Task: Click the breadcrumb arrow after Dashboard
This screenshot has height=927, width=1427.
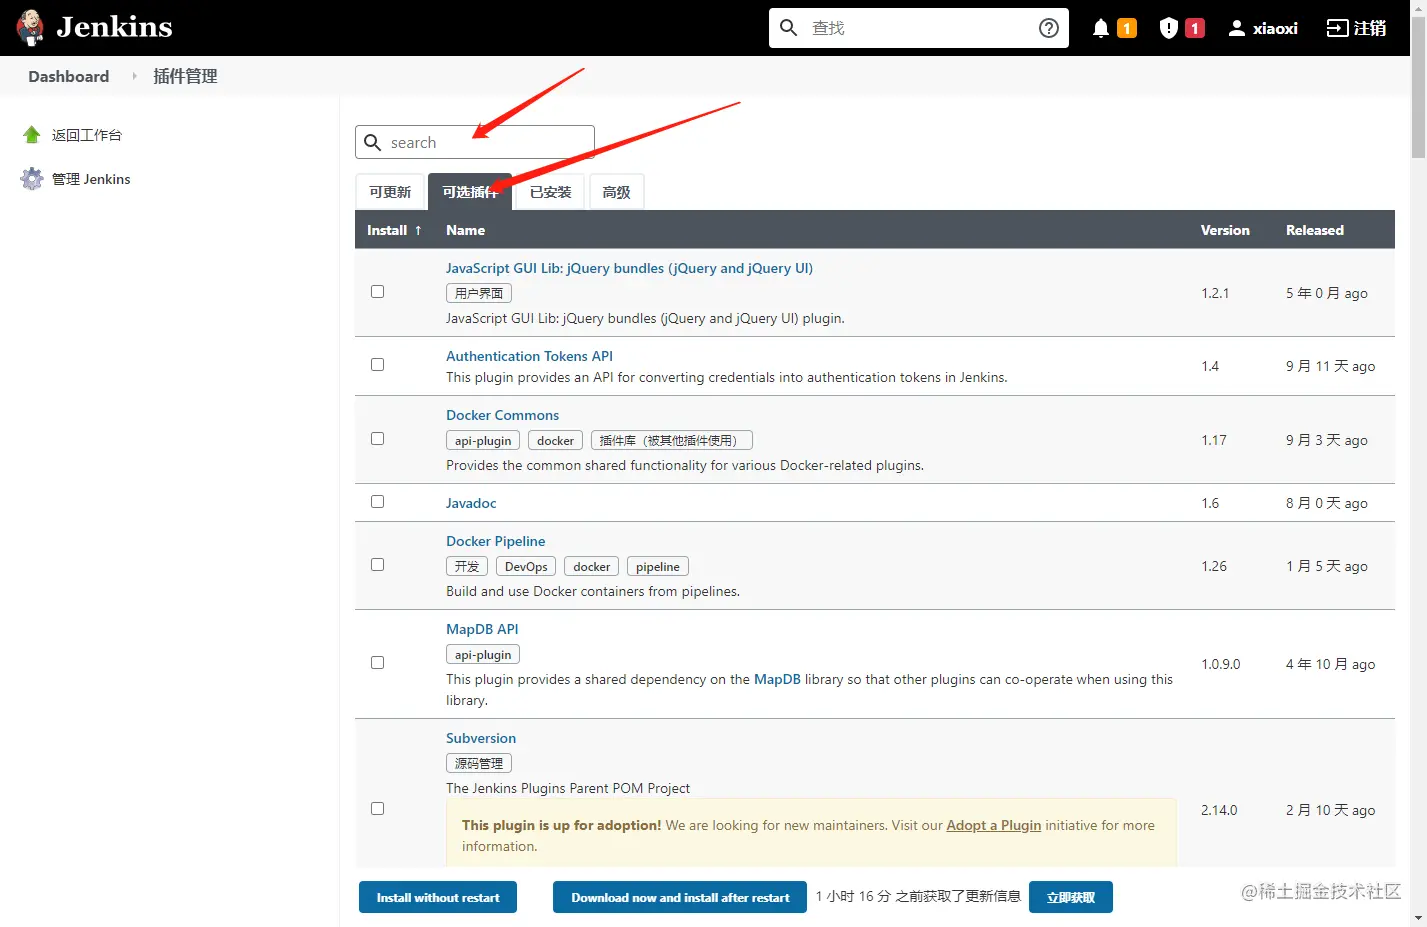Action: click(134, 76)
